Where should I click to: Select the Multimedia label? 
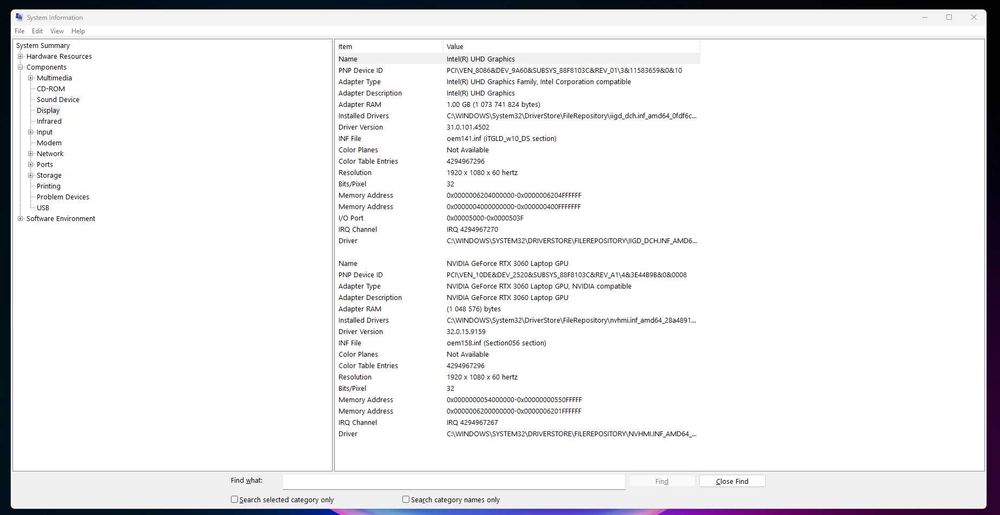tap(54, 78)
